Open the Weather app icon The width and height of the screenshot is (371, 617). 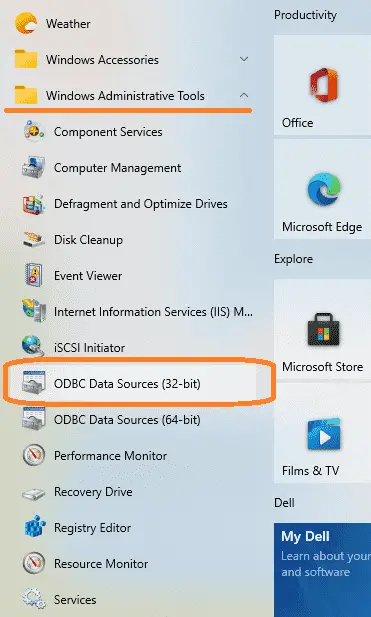(26, 23)
